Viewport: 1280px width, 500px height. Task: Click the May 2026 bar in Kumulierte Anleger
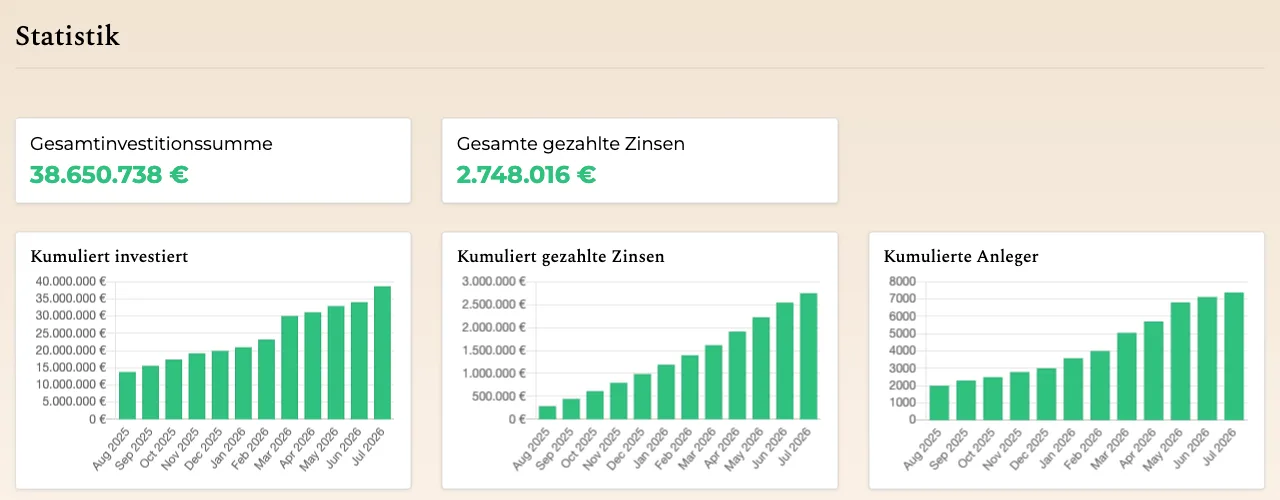click(1180, 361)
